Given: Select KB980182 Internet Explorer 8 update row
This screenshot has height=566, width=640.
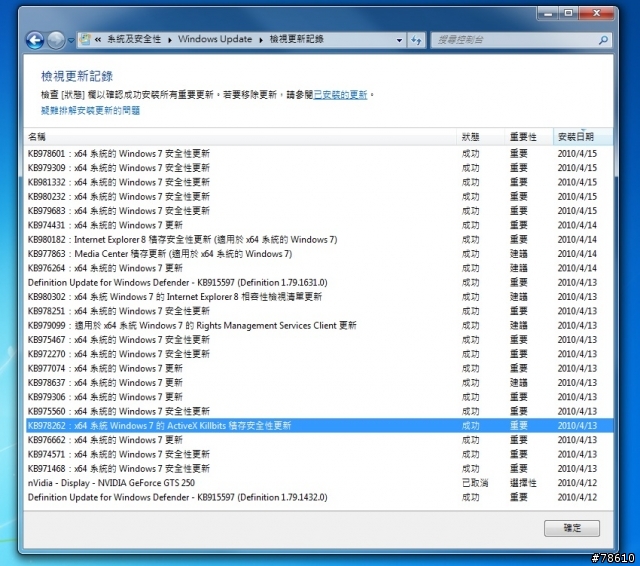Looking at the screenshot, I should (319, 240).
